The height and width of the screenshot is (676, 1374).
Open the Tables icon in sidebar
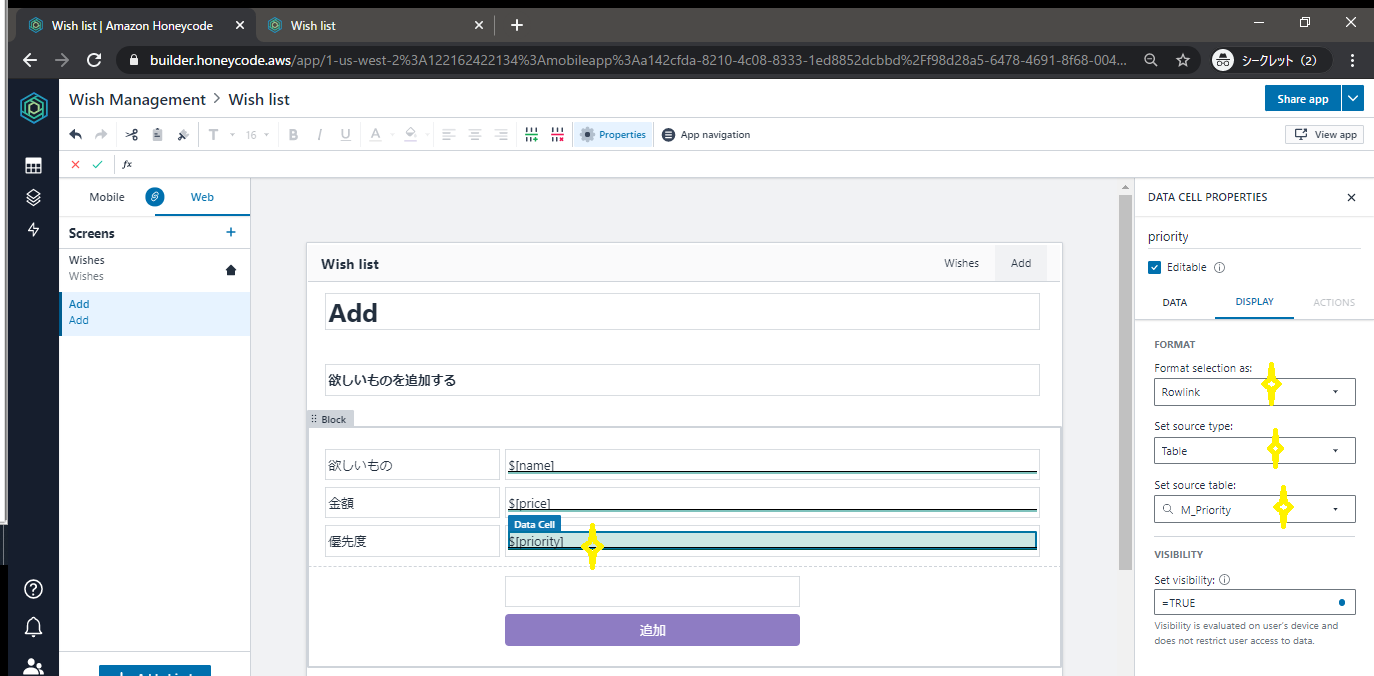[33, 166]
